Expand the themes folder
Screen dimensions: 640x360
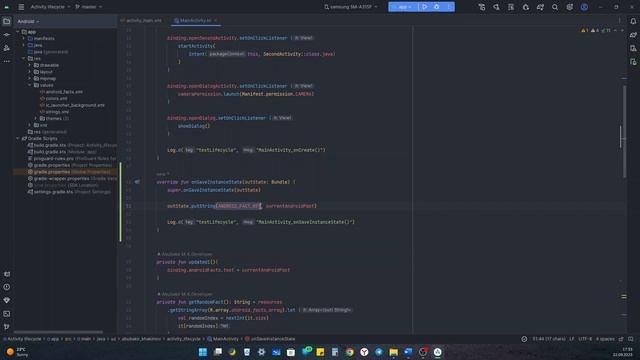pos(36,118)
